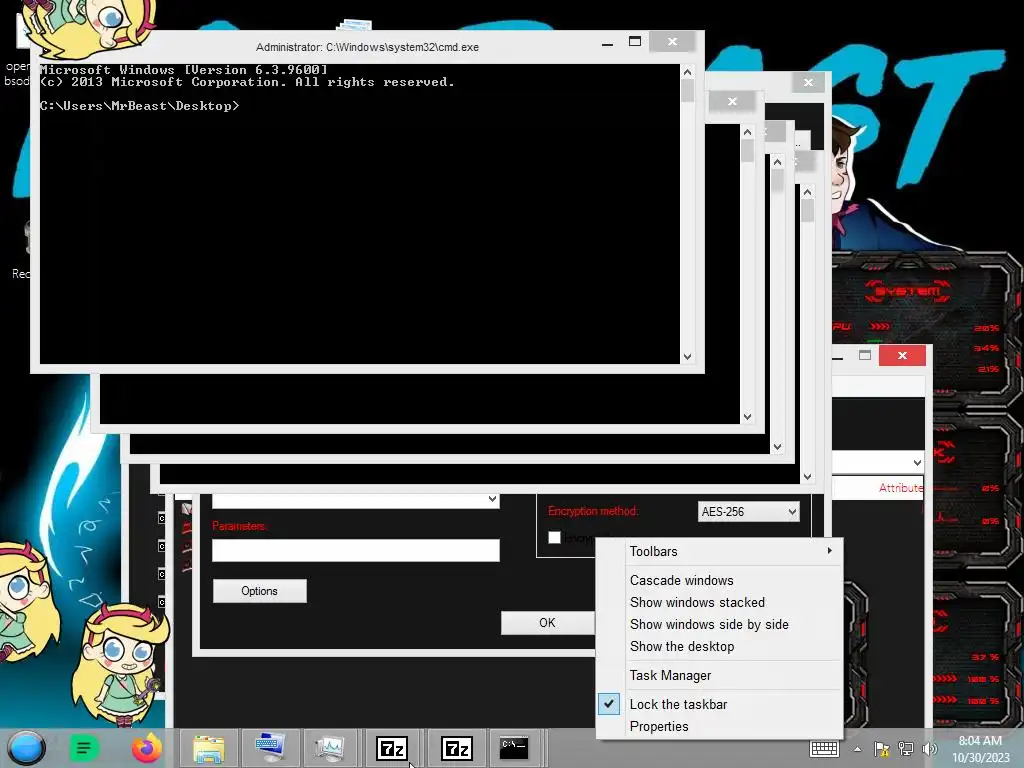
Task: Open the Toolbars submenu
Action: tap(720, 551)
